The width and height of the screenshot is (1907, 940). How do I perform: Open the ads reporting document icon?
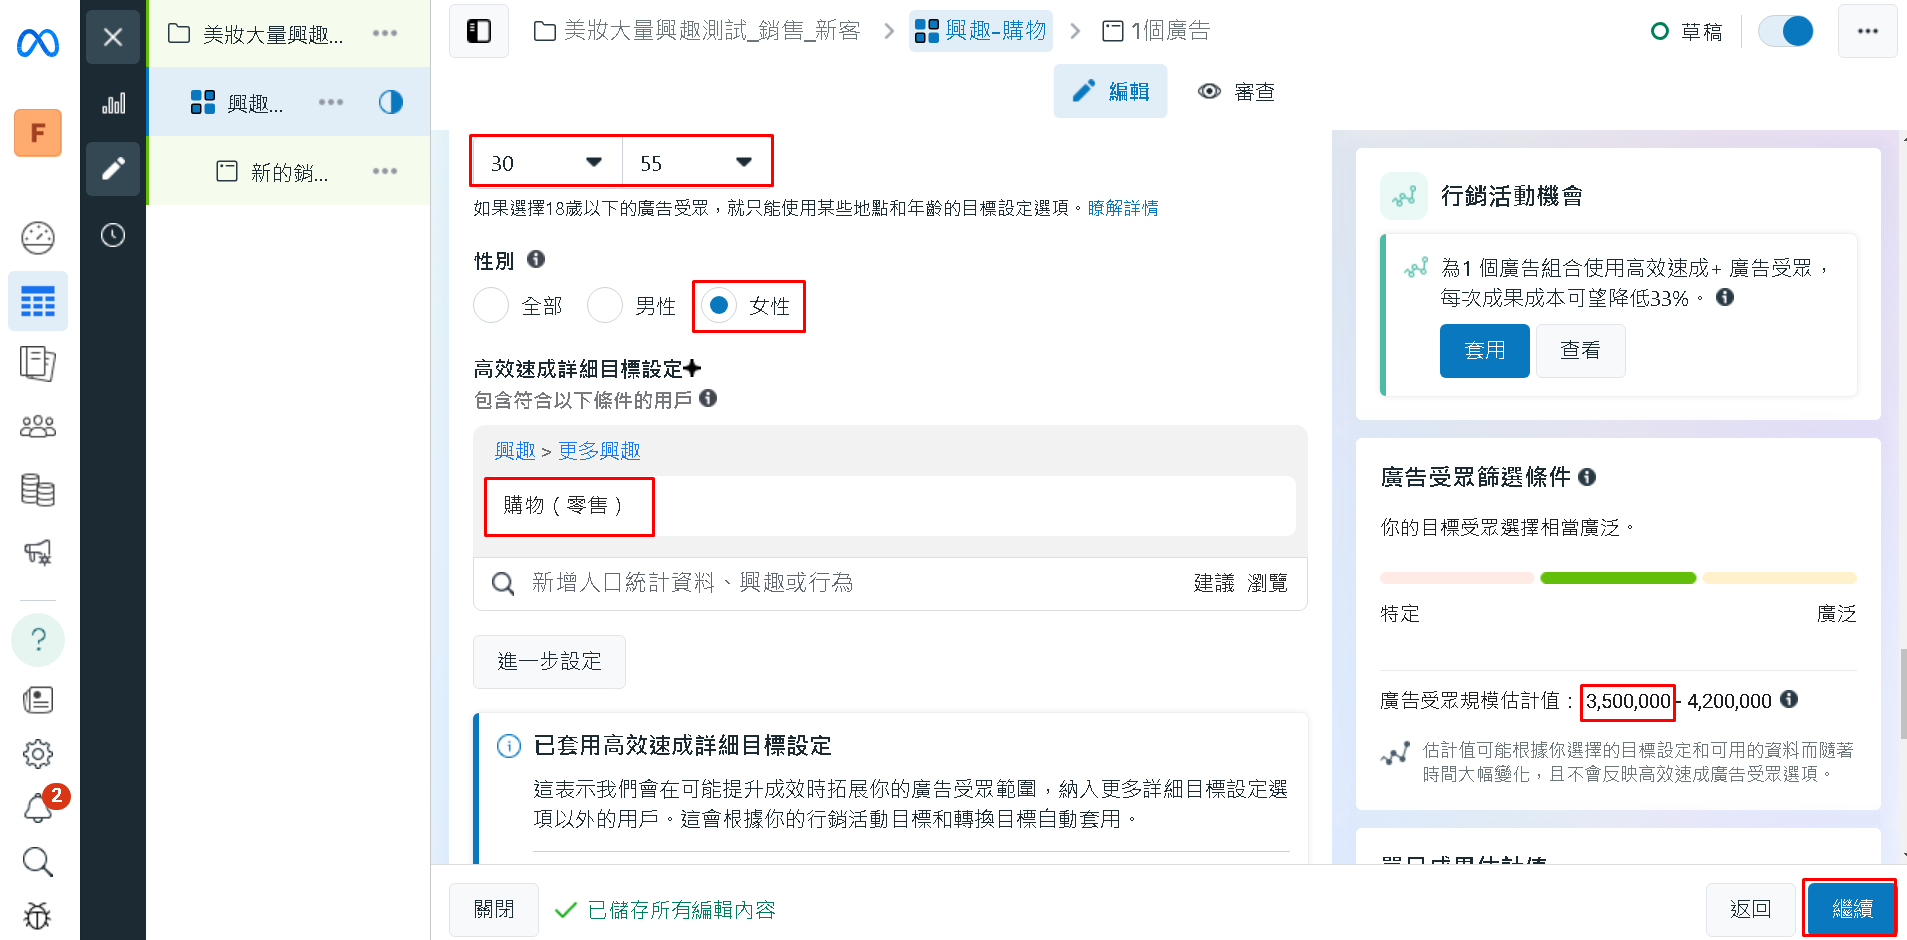tap(38, 363)
